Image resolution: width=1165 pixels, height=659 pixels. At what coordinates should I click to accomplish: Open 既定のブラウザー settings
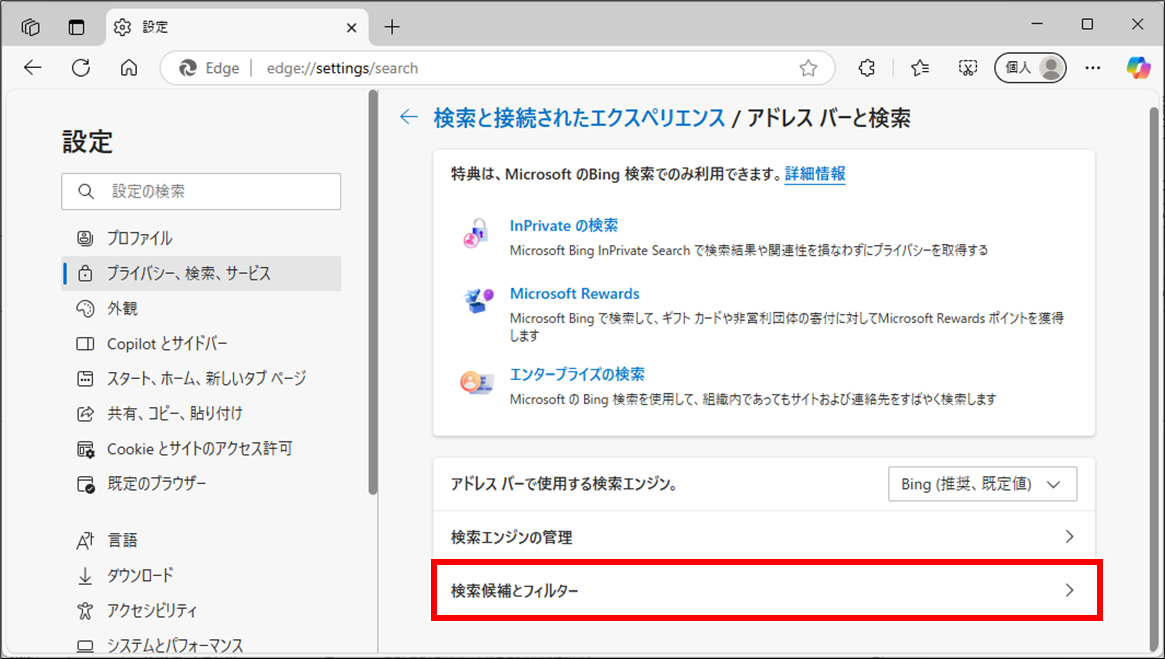(201, 484)
